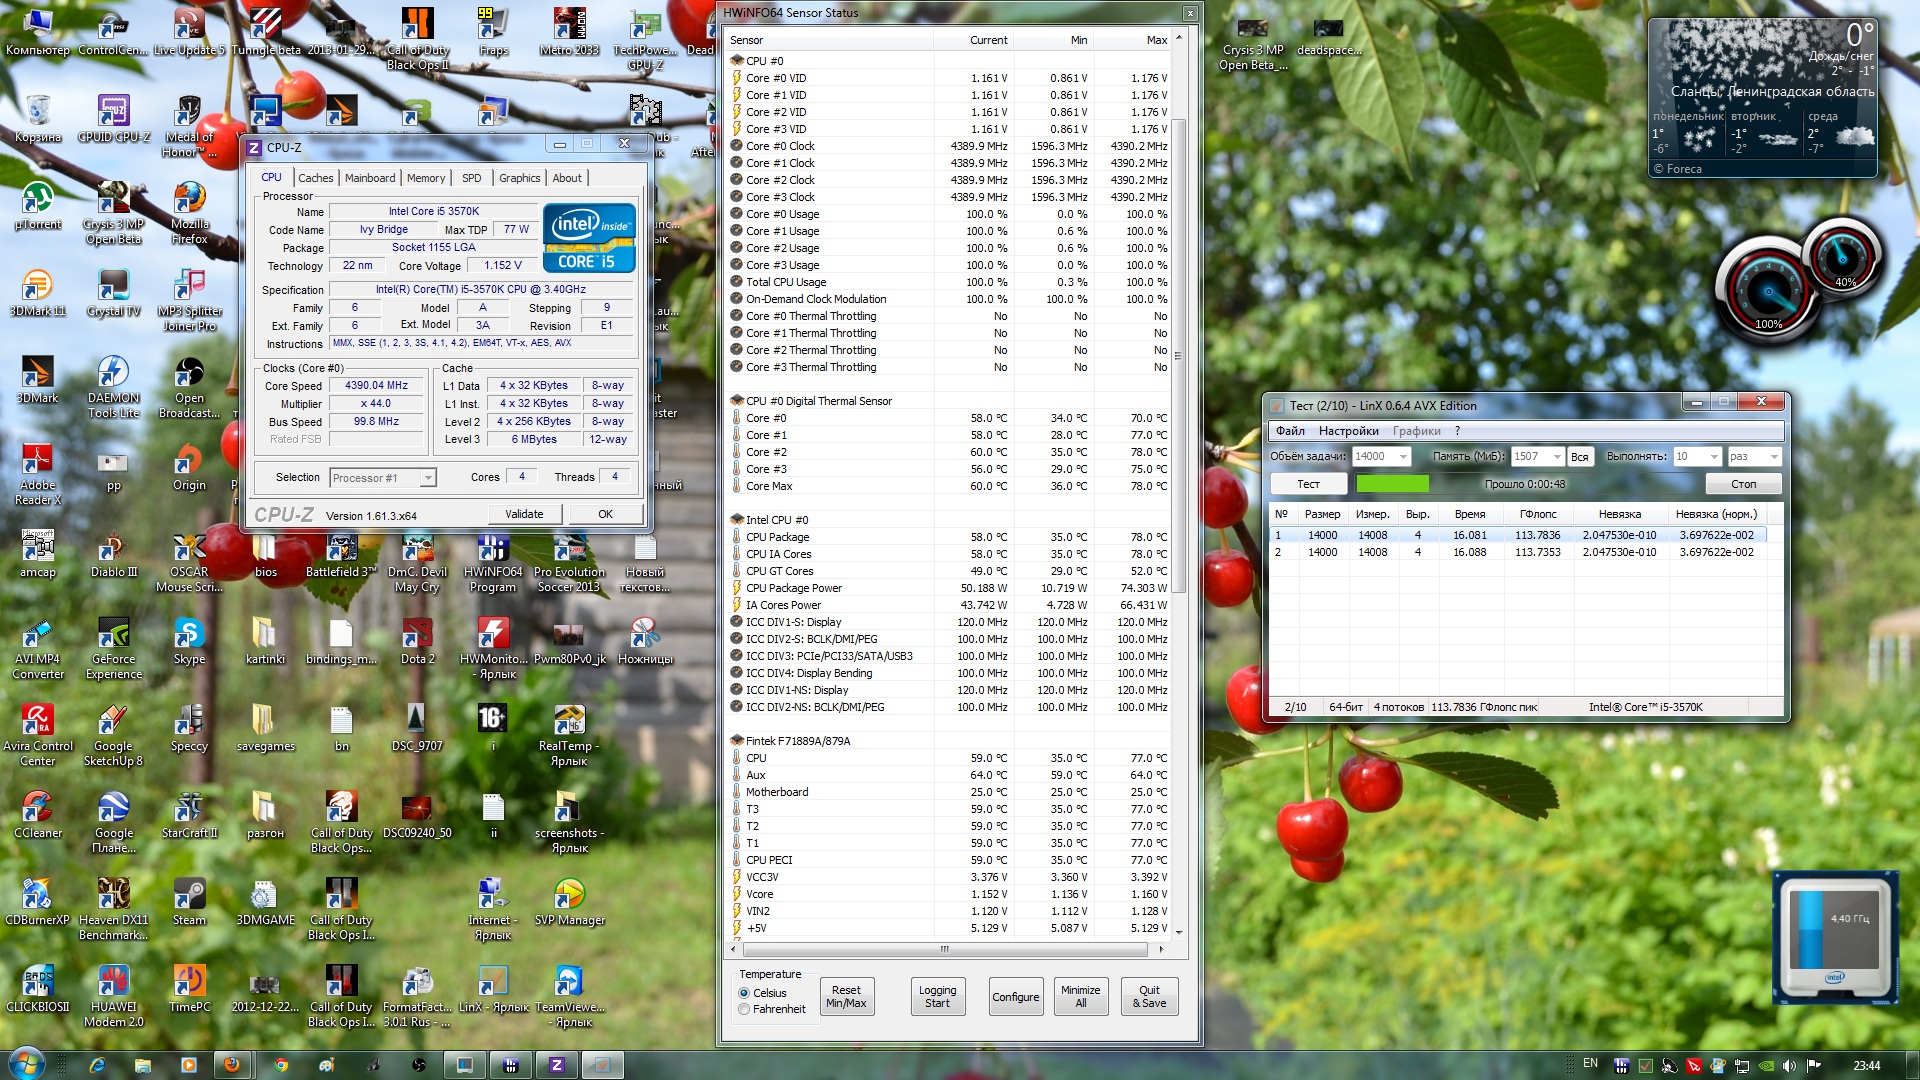Click the HWiNFO64 horizontal scrollbar

(x=944, y=949)
